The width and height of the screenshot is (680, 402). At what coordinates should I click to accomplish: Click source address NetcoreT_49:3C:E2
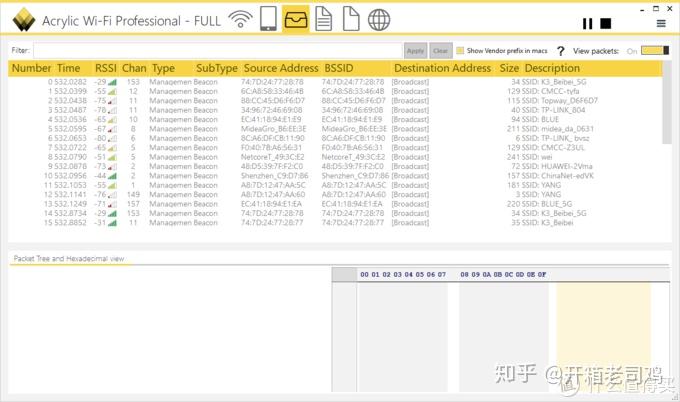(272, 157)
